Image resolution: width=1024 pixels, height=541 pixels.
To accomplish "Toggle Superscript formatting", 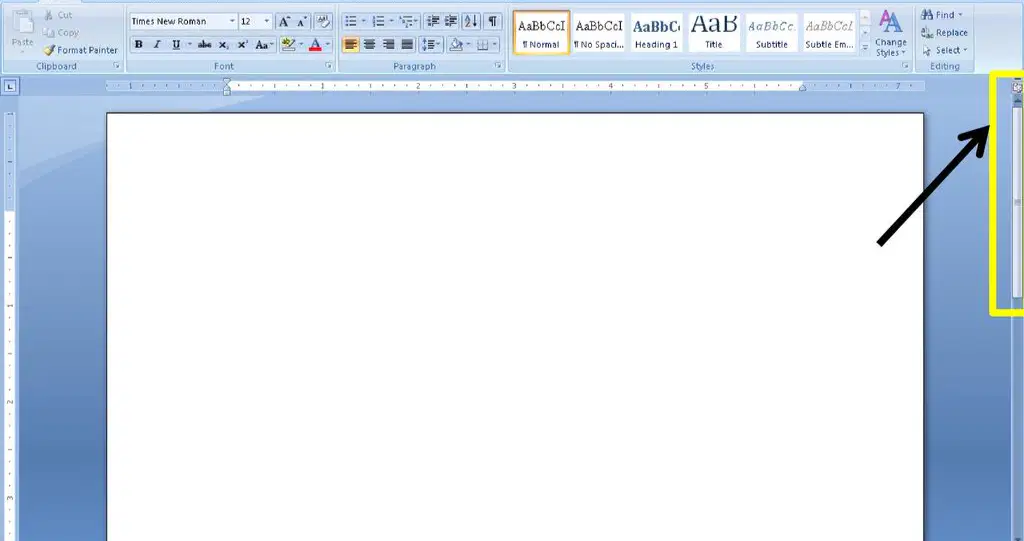I will 242,44.
